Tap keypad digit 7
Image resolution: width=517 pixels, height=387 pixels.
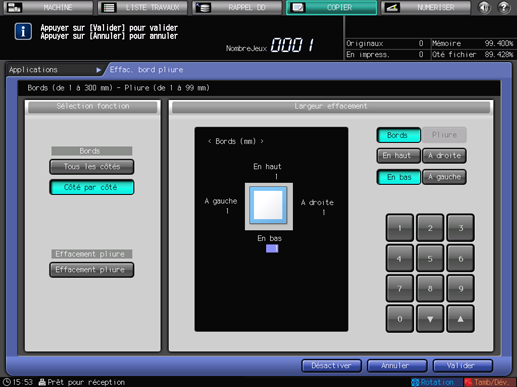point(400,289)
